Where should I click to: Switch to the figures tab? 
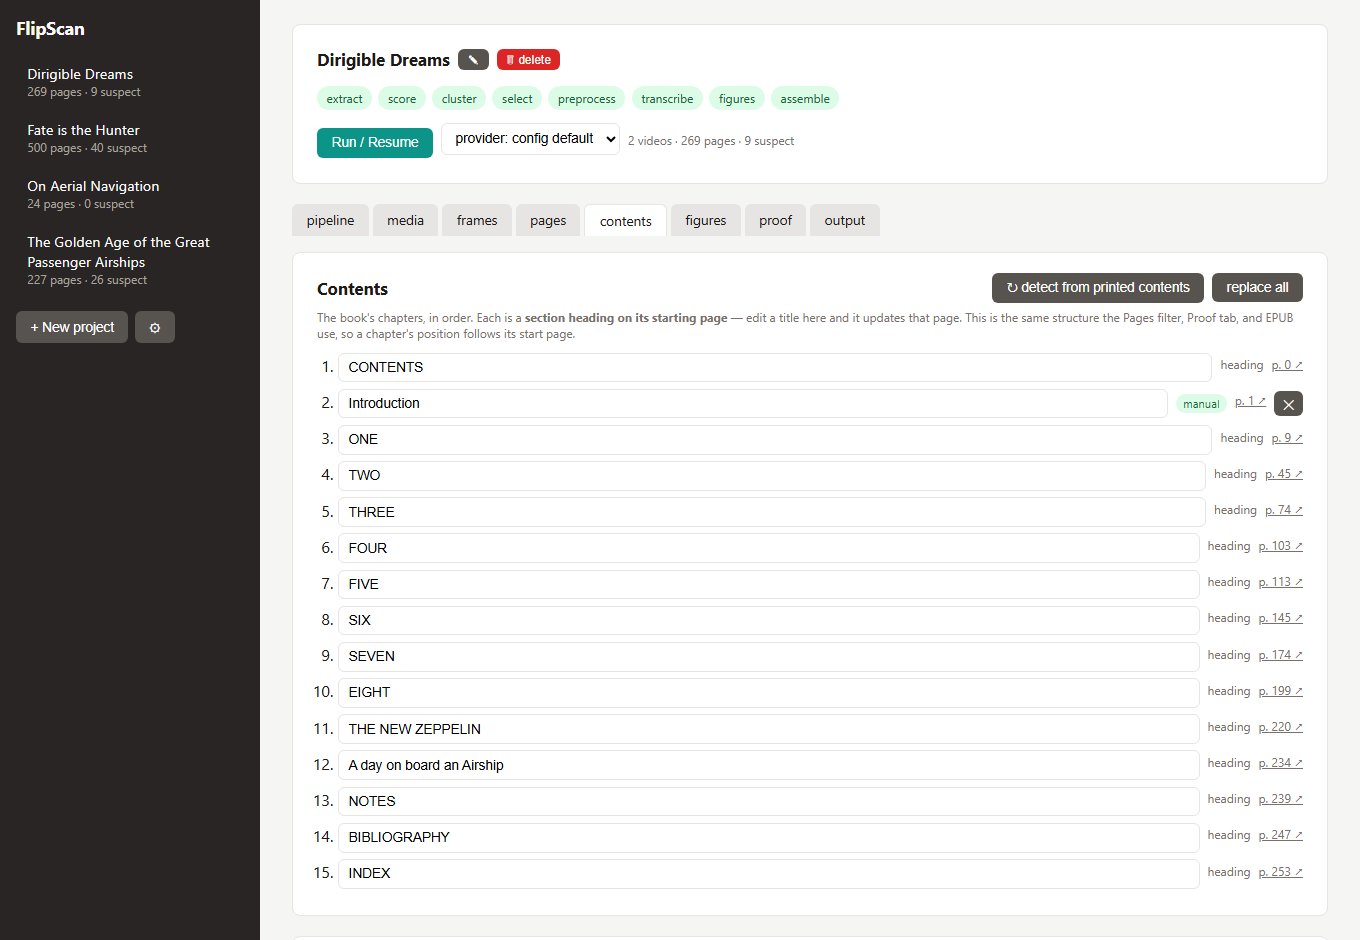[706, 220]
